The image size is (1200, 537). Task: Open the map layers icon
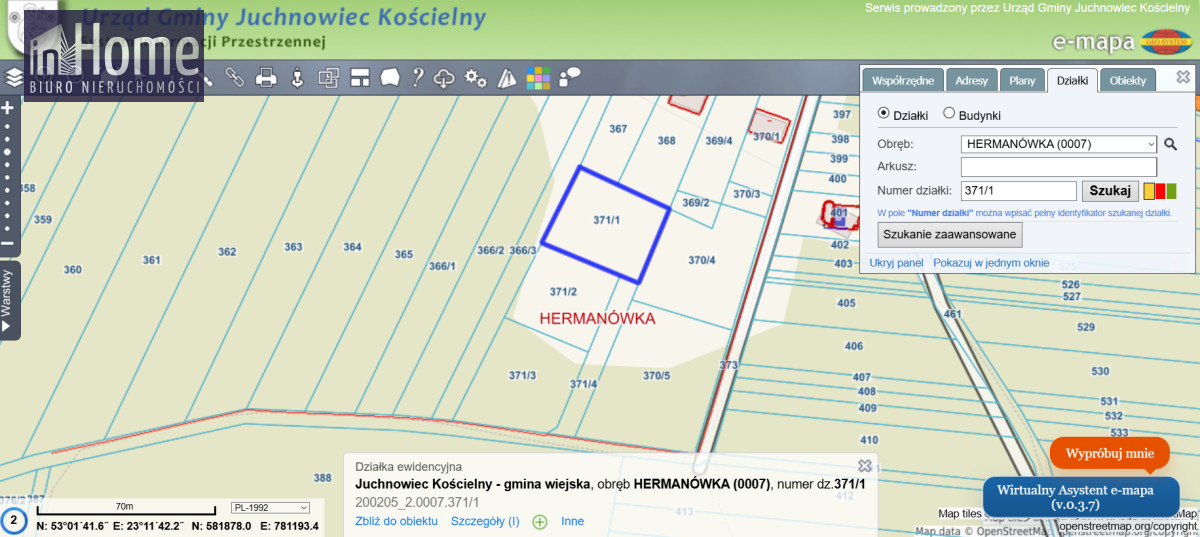pyautogui.click(x=14, y=78)
